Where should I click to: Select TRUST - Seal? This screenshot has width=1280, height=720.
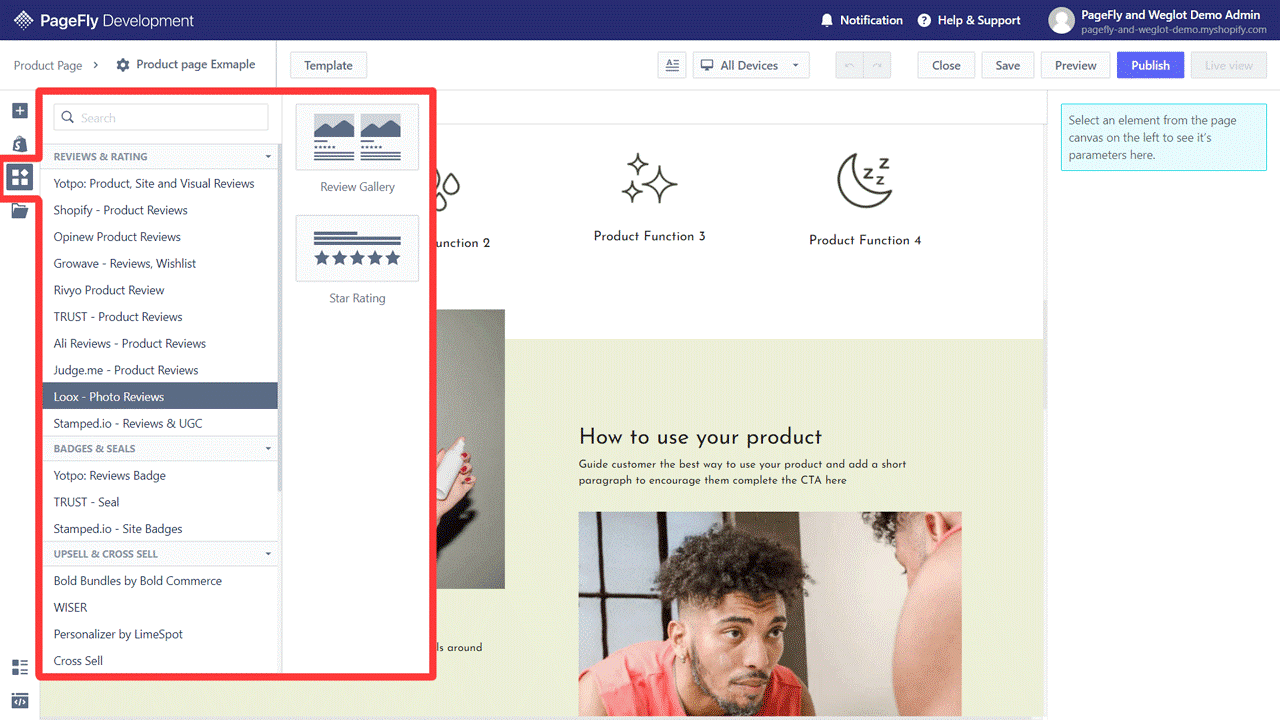[160, 502]
